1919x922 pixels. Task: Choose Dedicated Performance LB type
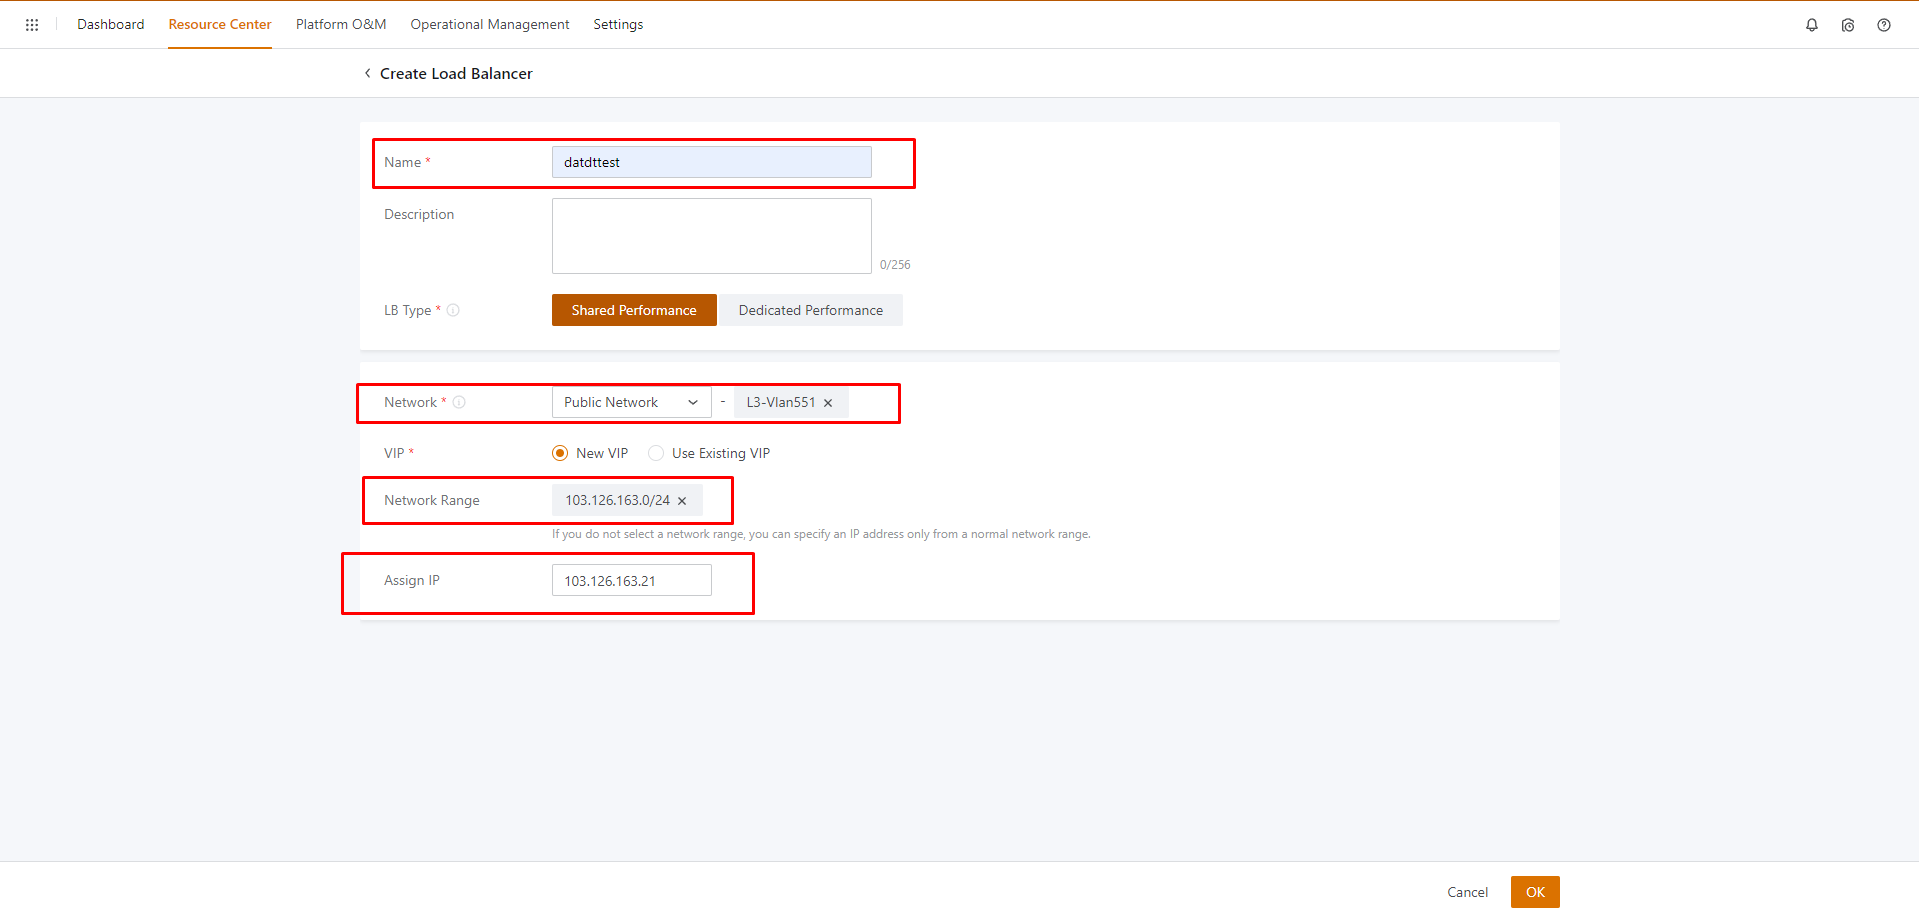(x=810, y=310)
